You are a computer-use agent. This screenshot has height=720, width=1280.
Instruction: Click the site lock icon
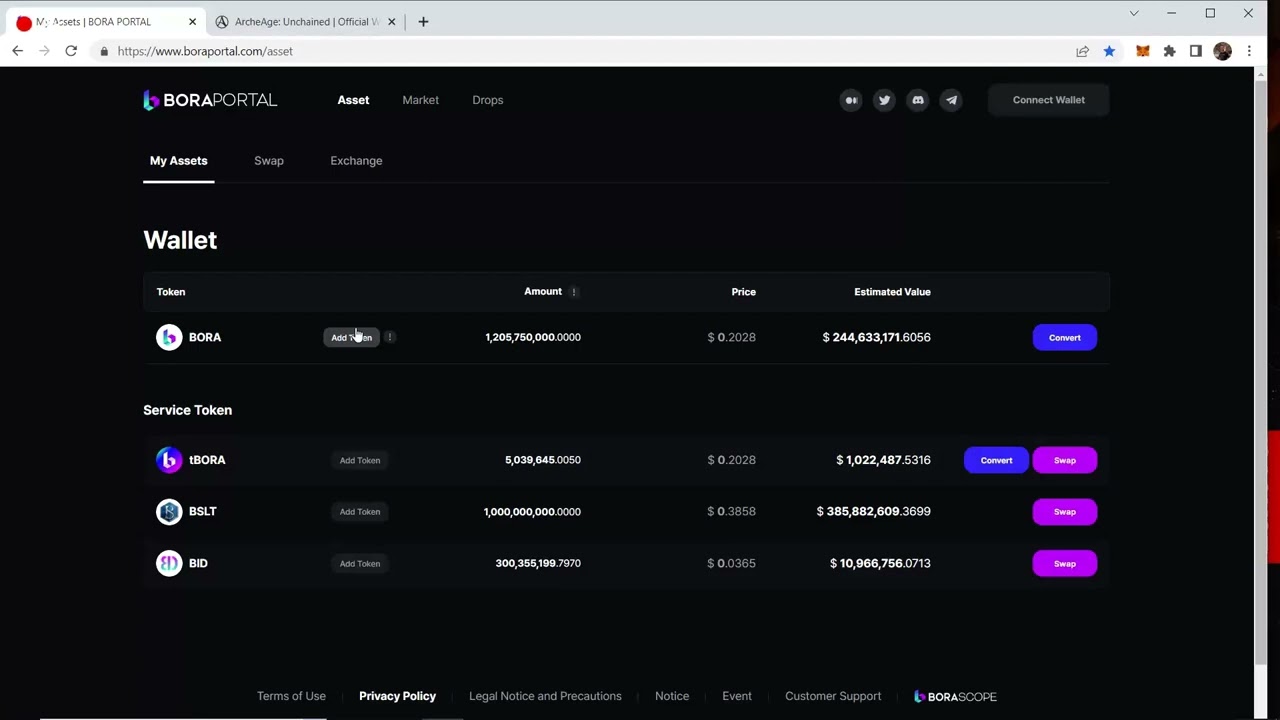click(104, 51)
